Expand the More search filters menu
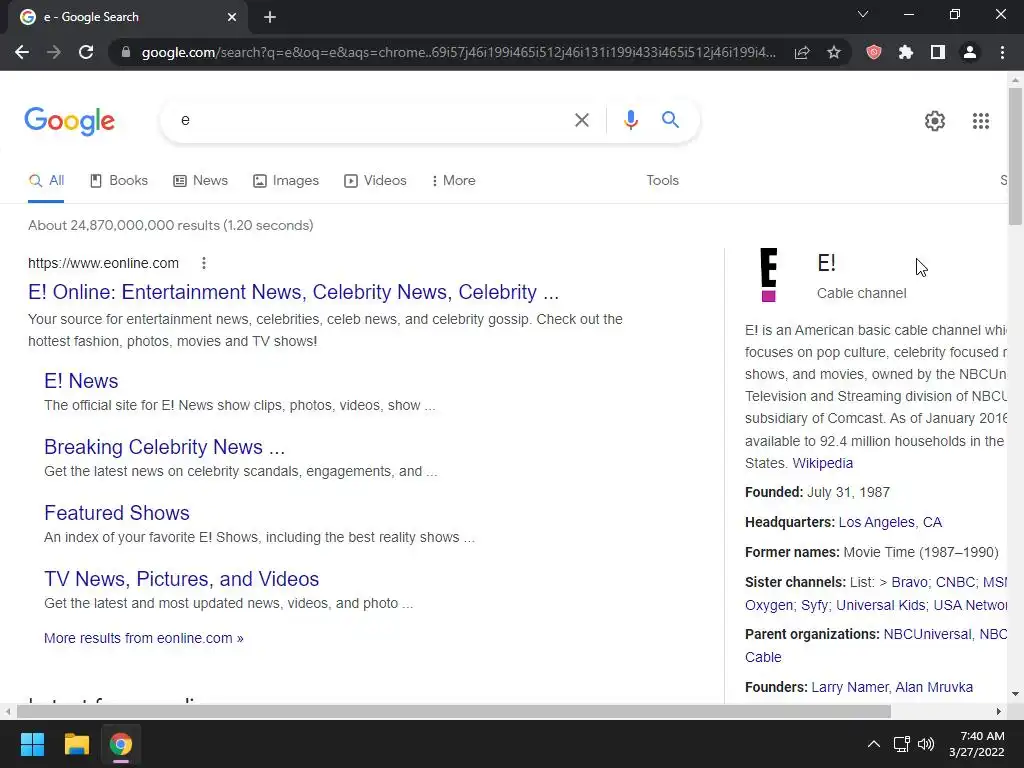The width and height of the screenshot is (1024, 768). [453, 180]
